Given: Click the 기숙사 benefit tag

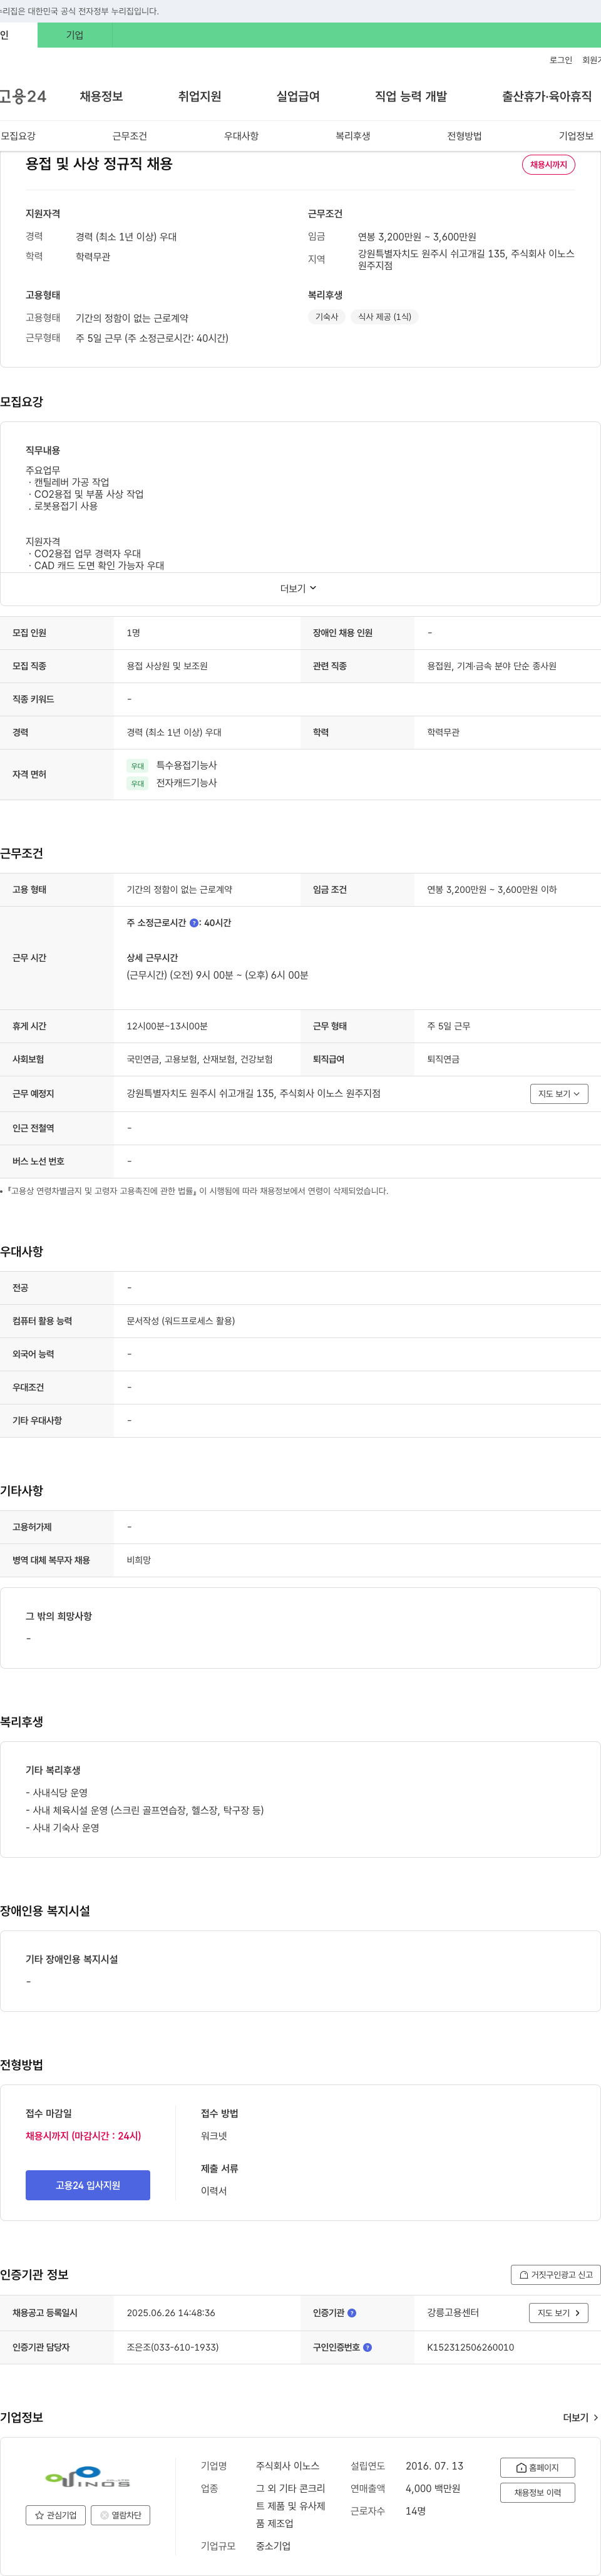Looking at the screenshot, I should [327, 317].
